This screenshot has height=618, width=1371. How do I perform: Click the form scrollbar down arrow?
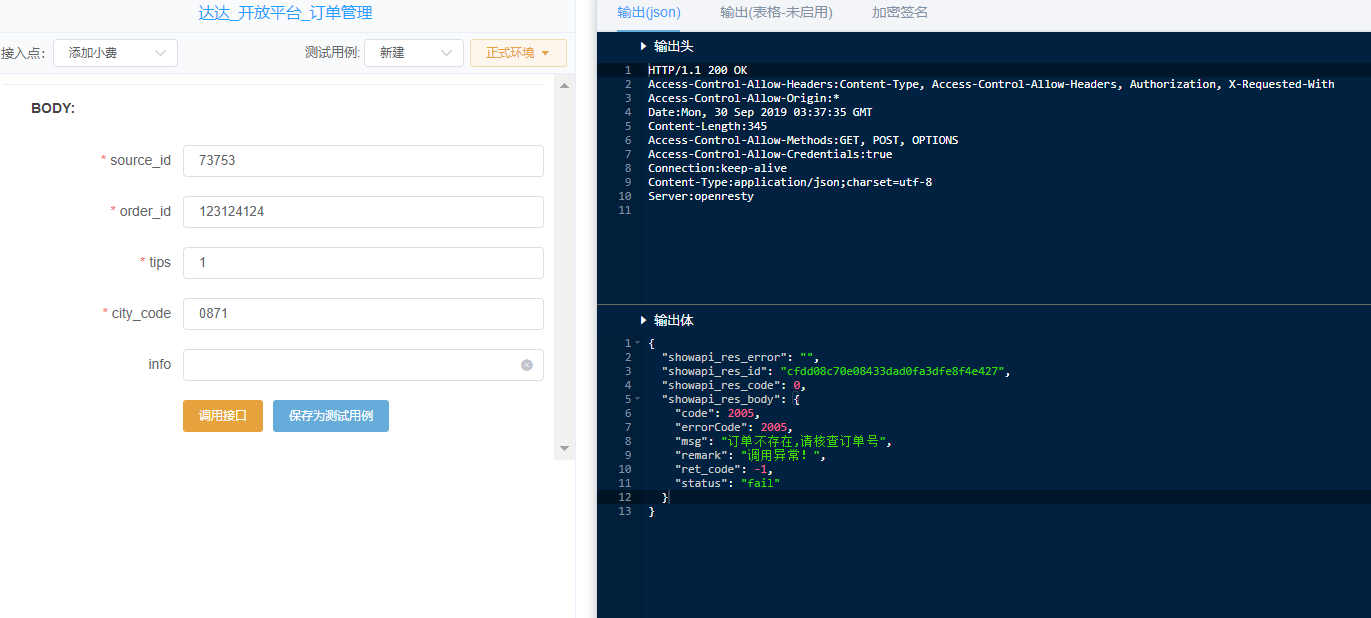coord(564,448)
